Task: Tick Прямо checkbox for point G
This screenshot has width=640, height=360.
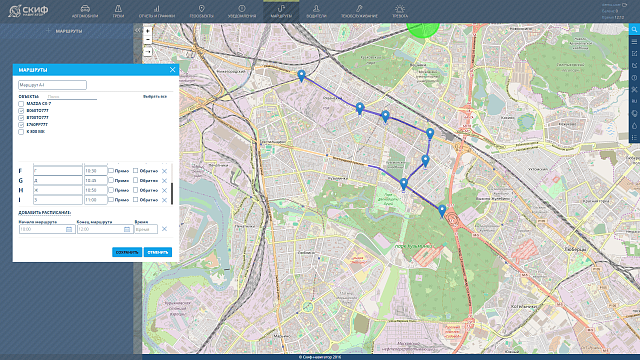Action: (x=111, y=180)
